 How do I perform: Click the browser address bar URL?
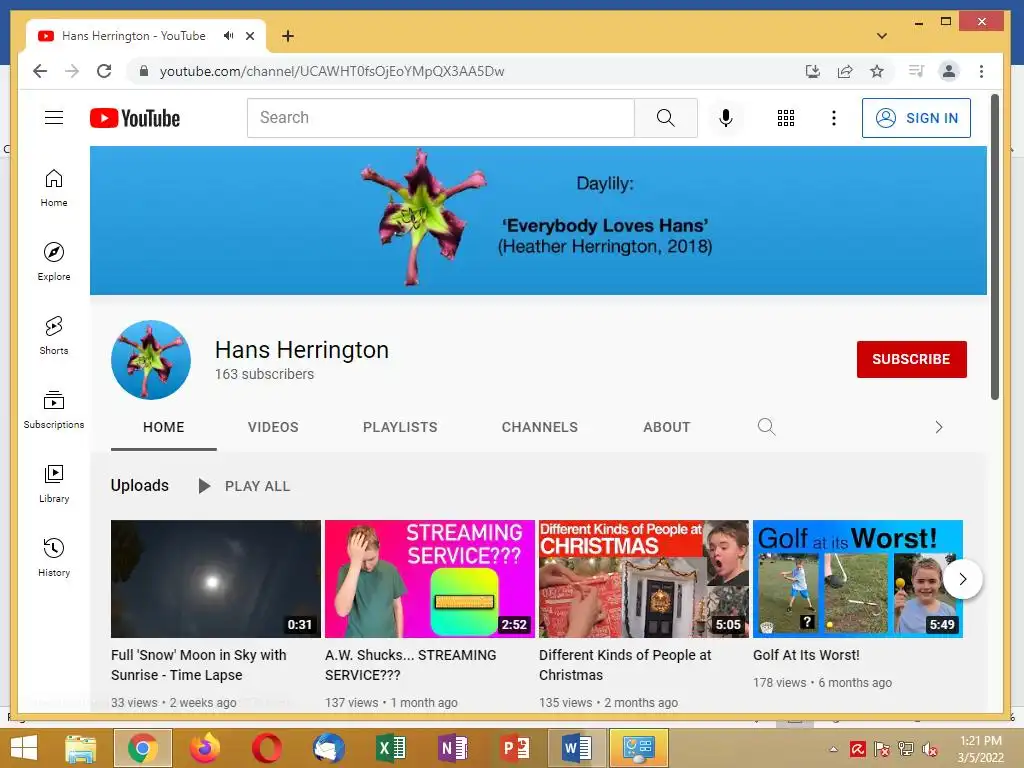pos(332,71)
